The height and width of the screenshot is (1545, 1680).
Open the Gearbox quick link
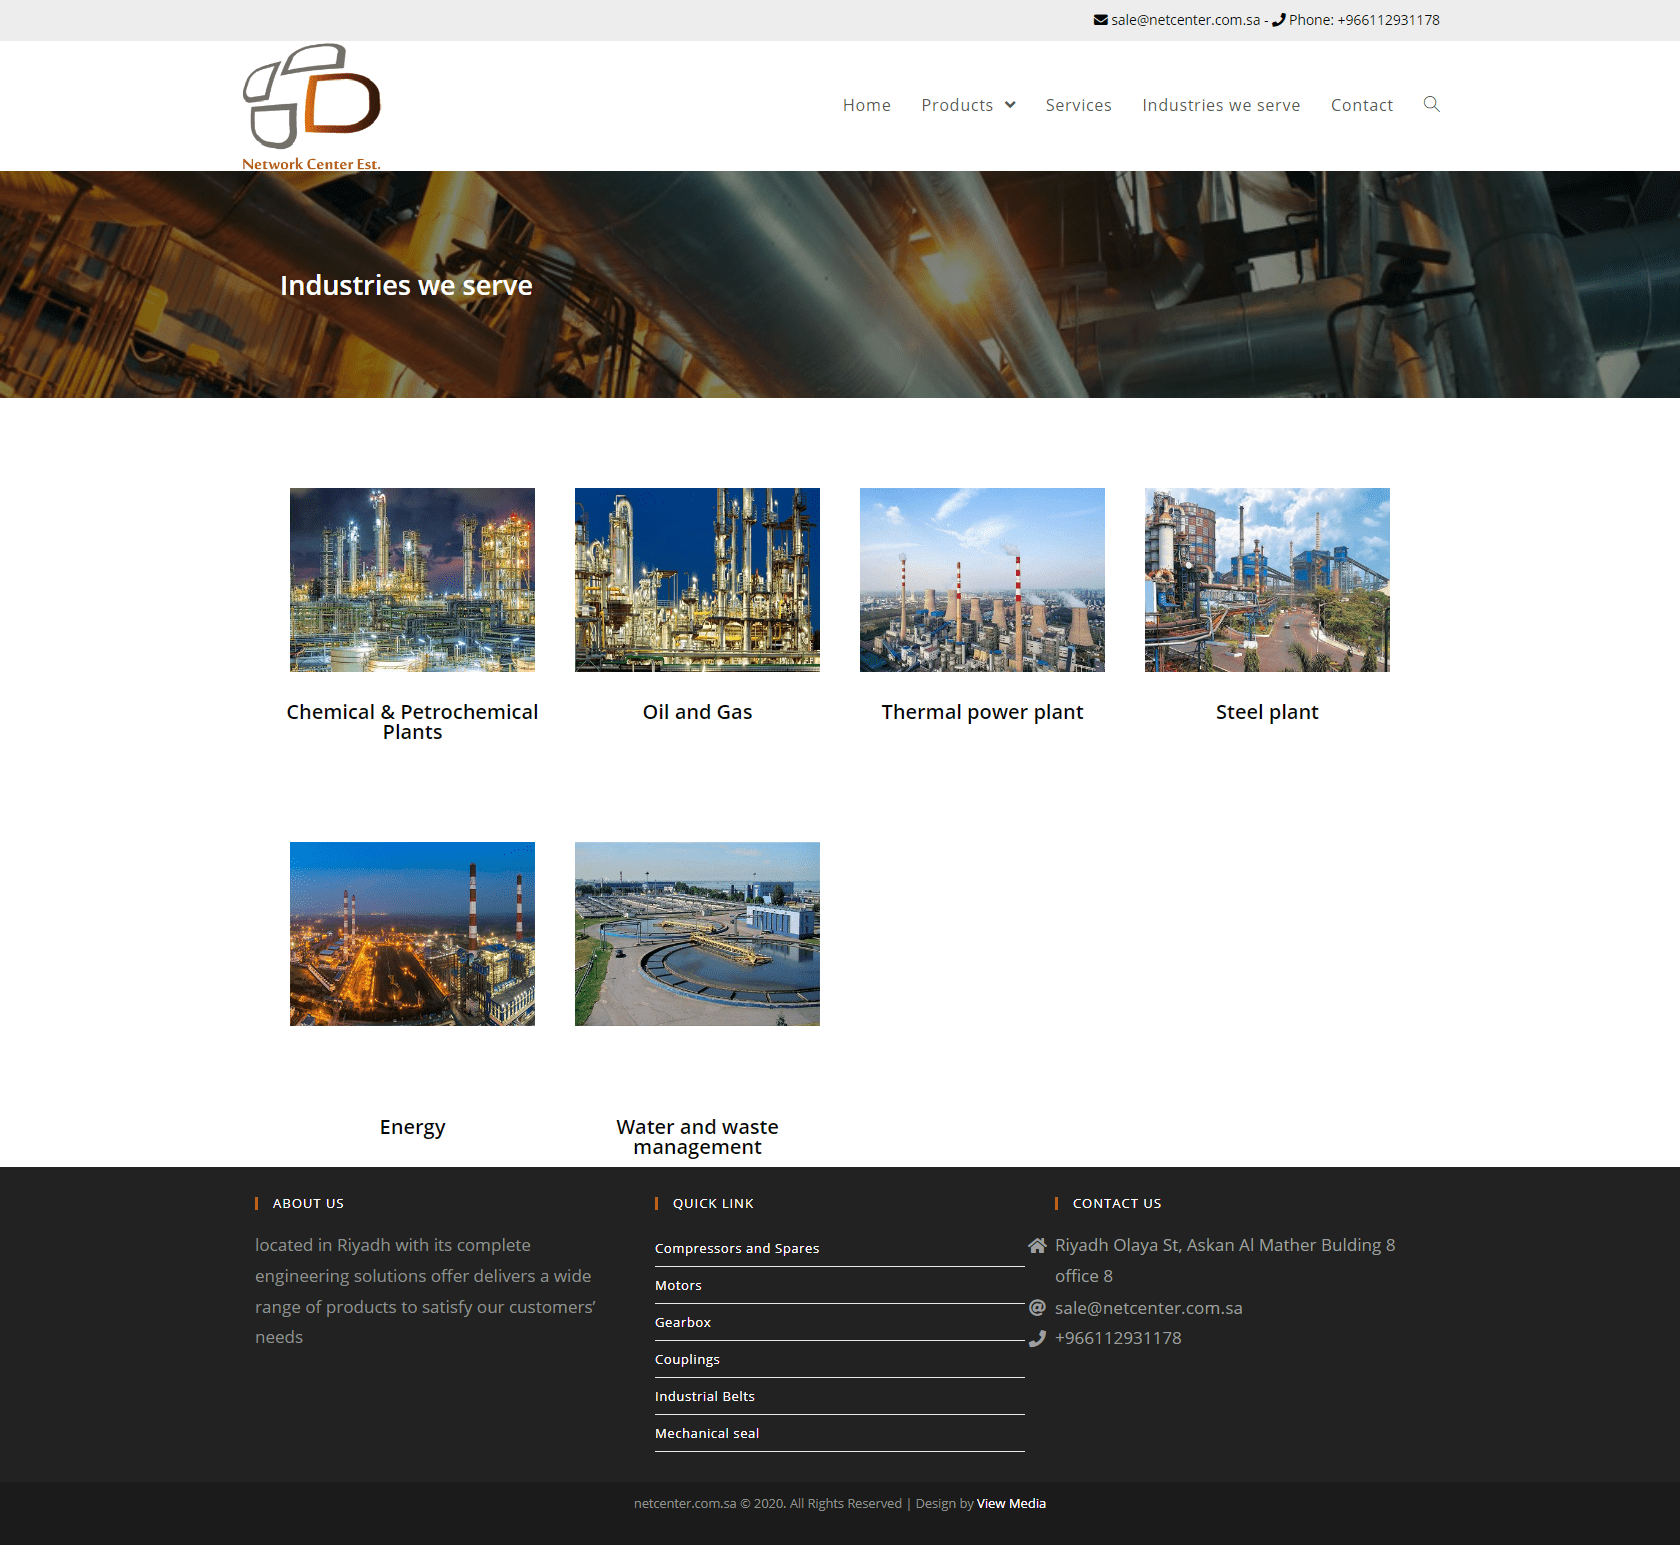tap(682, 1322)
